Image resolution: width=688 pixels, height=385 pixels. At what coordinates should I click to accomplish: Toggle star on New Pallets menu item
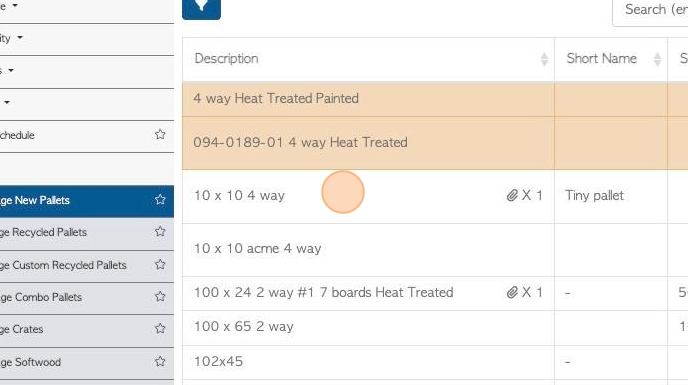tap(160, 200)
